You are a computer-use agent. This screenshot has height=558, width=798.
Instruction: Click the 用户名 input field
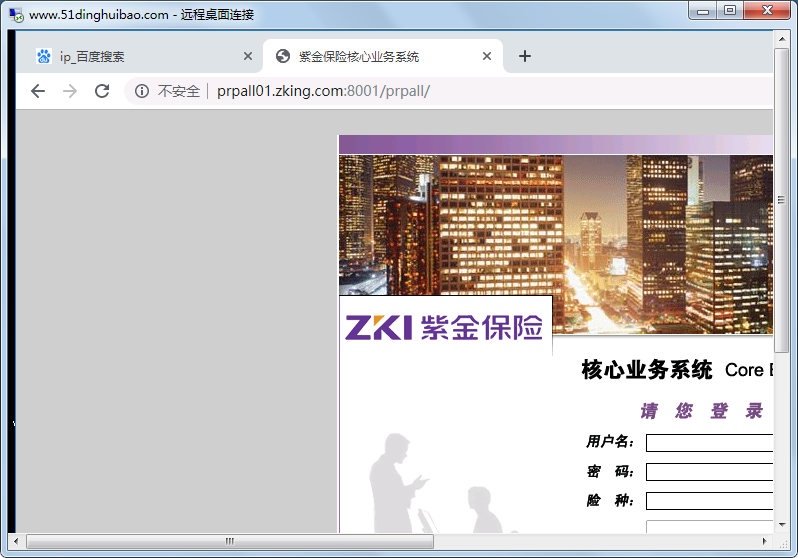pyautogui.click(x=709, y=442)
